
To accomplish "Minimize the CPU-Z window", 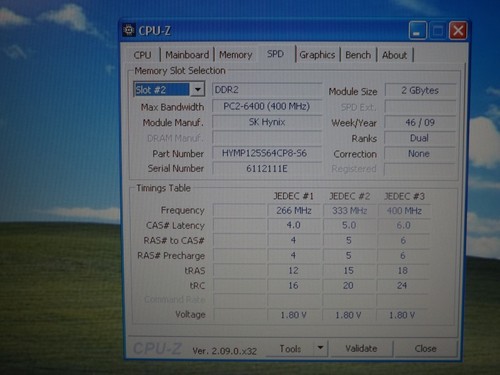I will [417, 31].
